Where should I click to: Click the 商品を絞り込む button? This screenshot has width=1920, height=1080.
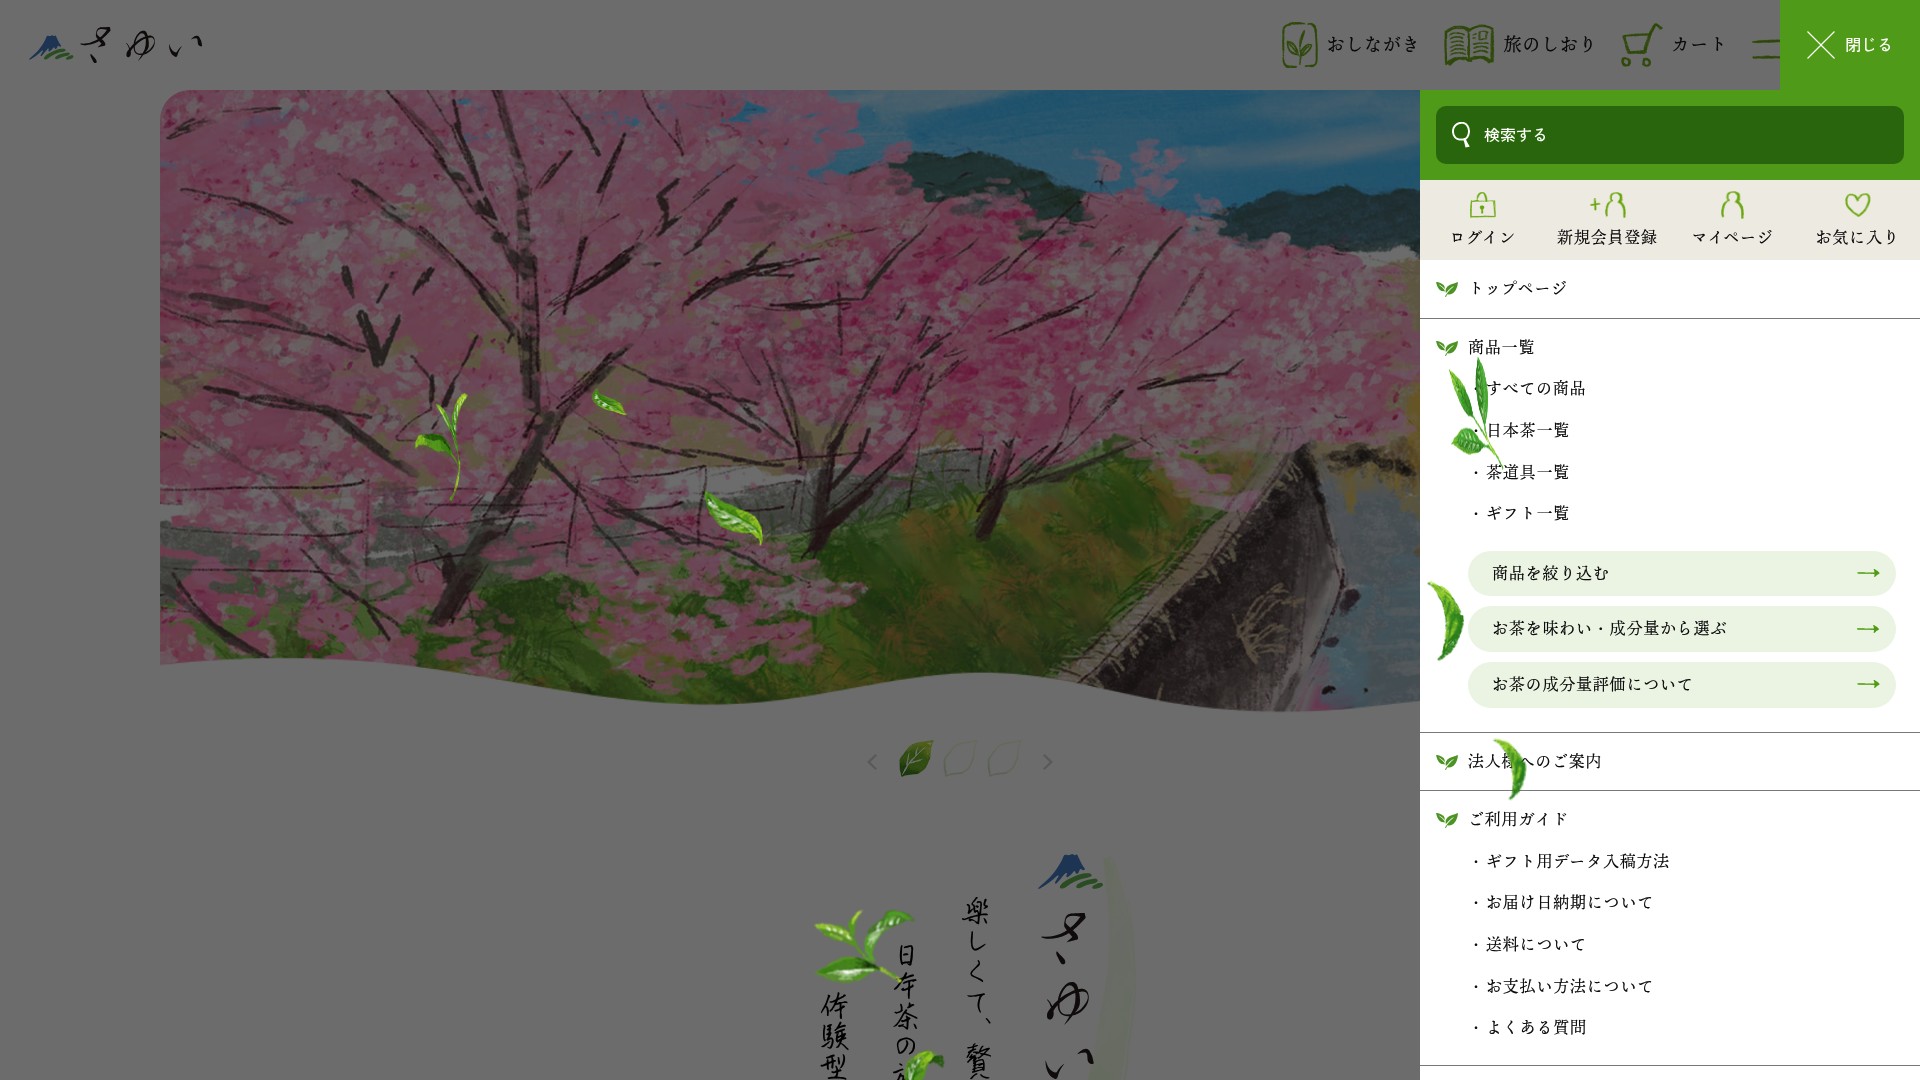(1682, 573)
